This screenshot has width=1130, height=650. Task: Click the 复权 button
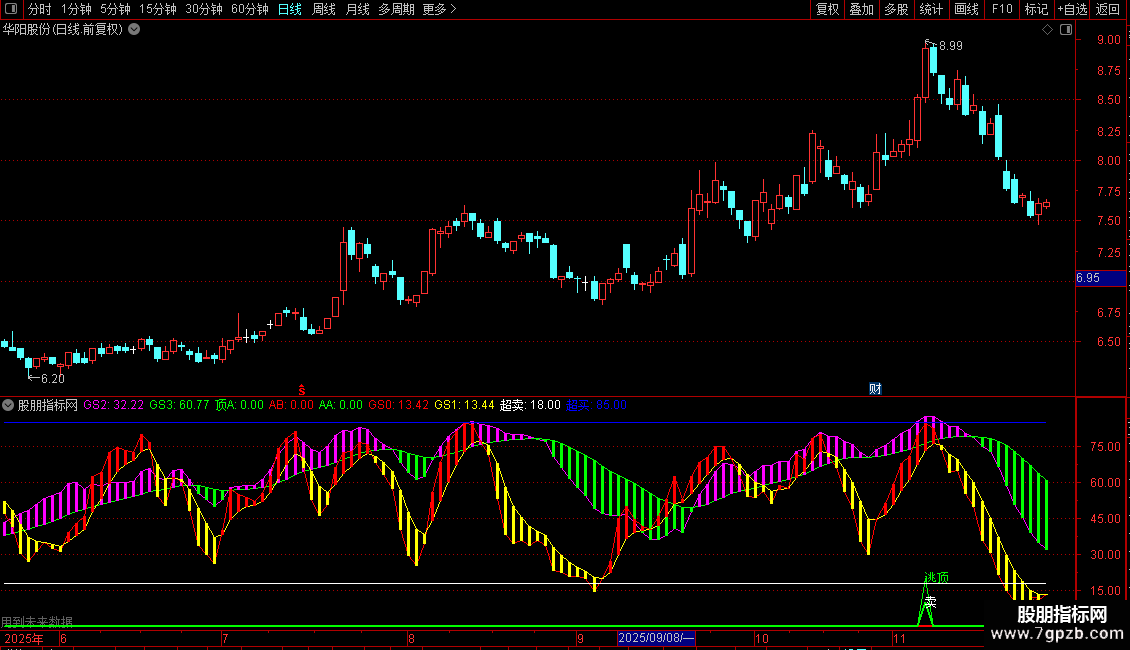click(827, 9)
